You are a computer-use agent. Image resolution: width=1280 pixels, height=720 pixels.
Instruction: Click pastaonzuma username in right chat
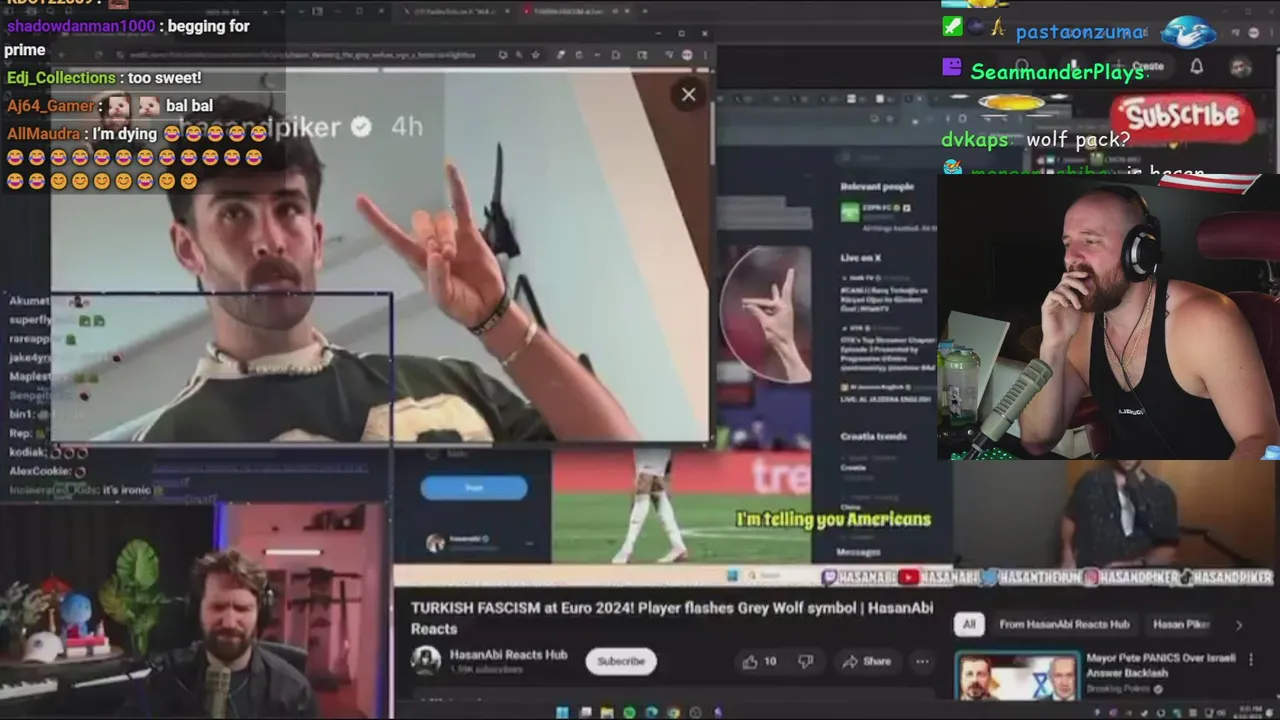(x=1081, y=32)
